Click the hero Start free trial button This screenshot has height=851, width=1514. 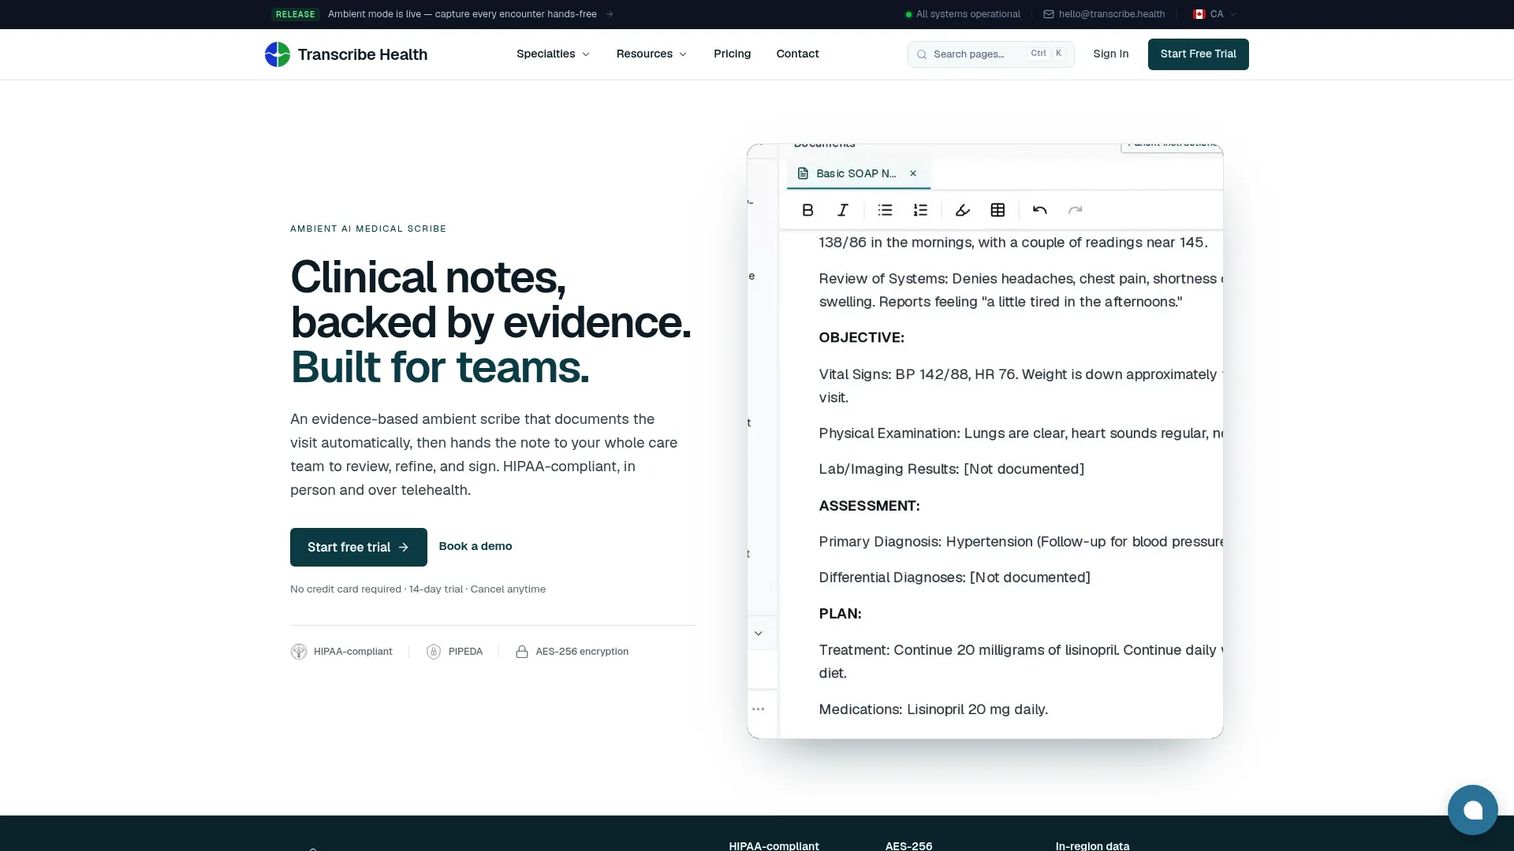[358, 547]
